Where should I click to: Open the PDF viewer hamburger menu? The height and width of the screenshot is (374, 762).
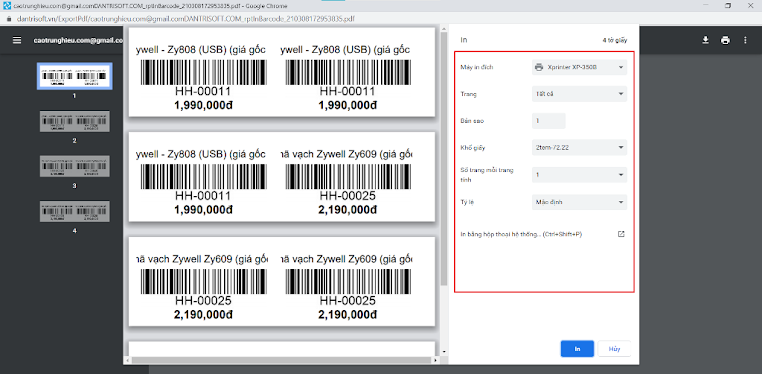(x=17, y=40)
